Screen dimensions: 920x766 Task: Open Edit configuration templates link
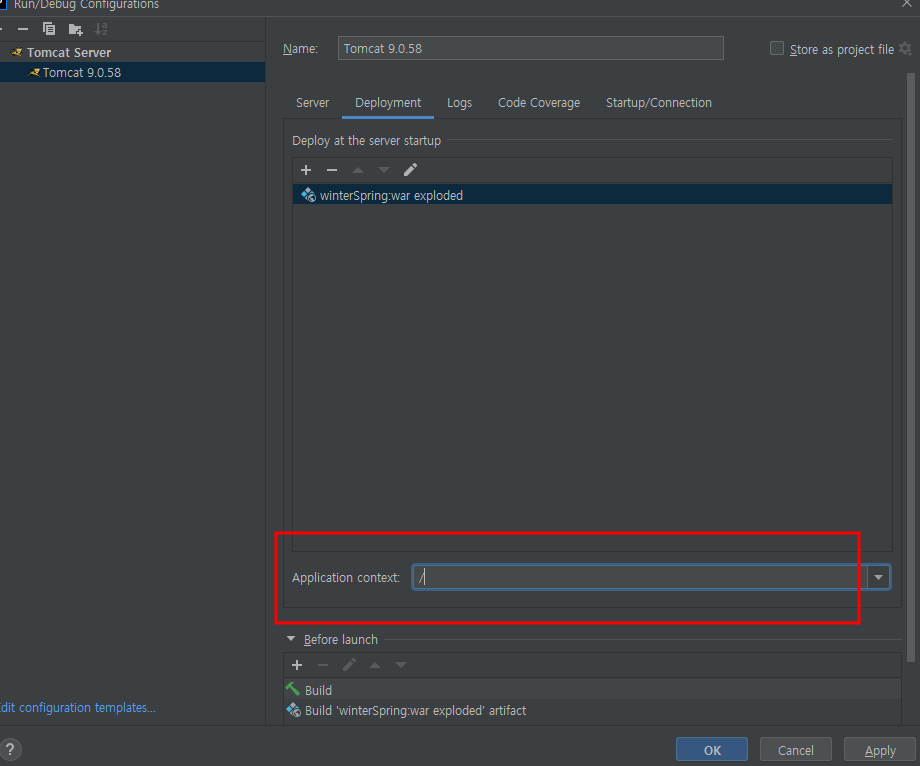click(x=78, y=707)
